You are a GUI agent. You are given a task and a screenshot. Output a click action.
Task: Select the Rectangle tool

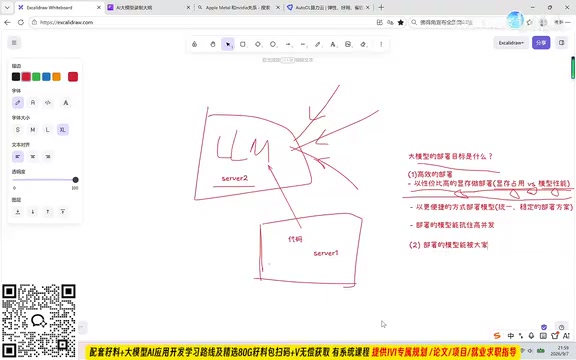coord(243,44)
